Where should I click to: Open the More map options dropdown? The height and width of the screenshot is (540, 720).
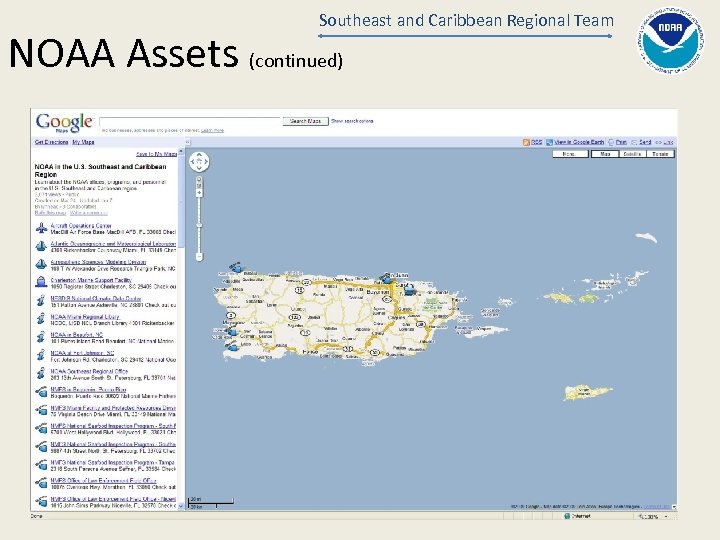[570, 154]
